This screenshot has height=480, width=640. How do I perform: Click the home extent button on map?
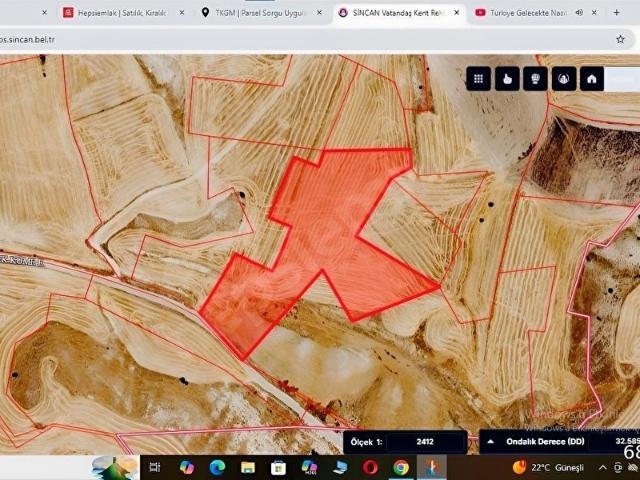click(592, 79)
